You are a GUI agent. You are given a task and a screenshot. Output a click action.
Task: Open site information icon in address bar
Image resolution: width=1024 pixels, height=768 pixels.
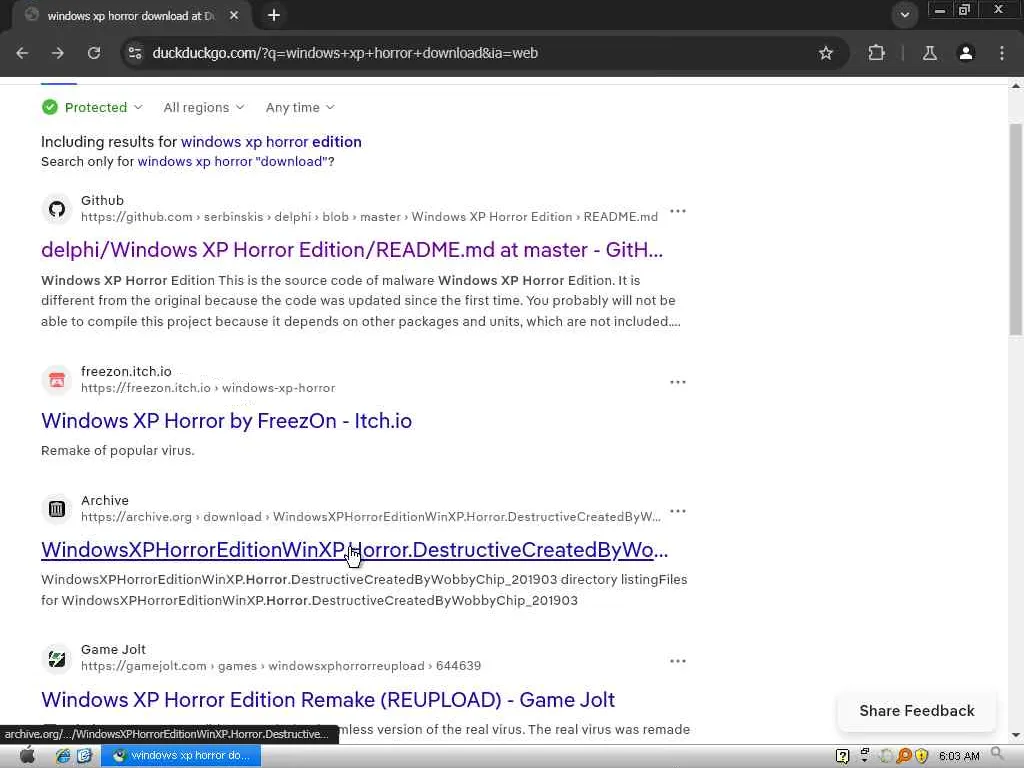135,53
